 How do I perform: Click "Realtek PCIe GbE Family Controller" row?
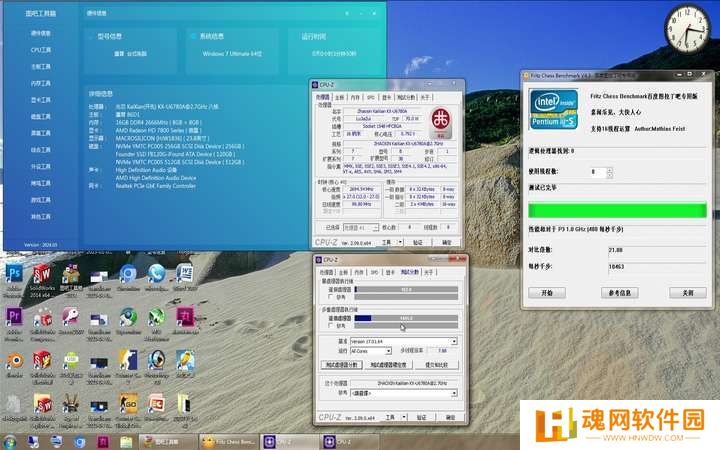click(x=156, y=186)
